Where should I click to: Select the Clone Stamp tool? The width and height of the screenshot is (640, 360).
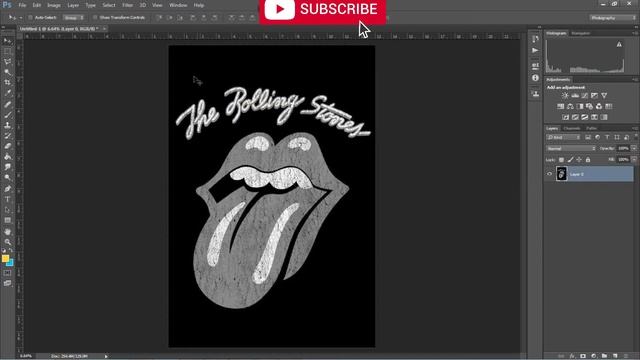point(7,125)
